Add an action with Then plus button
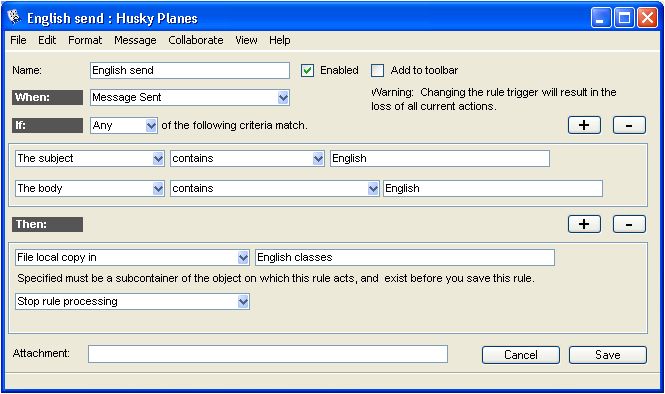The width and height of the screenshot is (665, 394). click(584, 224)
